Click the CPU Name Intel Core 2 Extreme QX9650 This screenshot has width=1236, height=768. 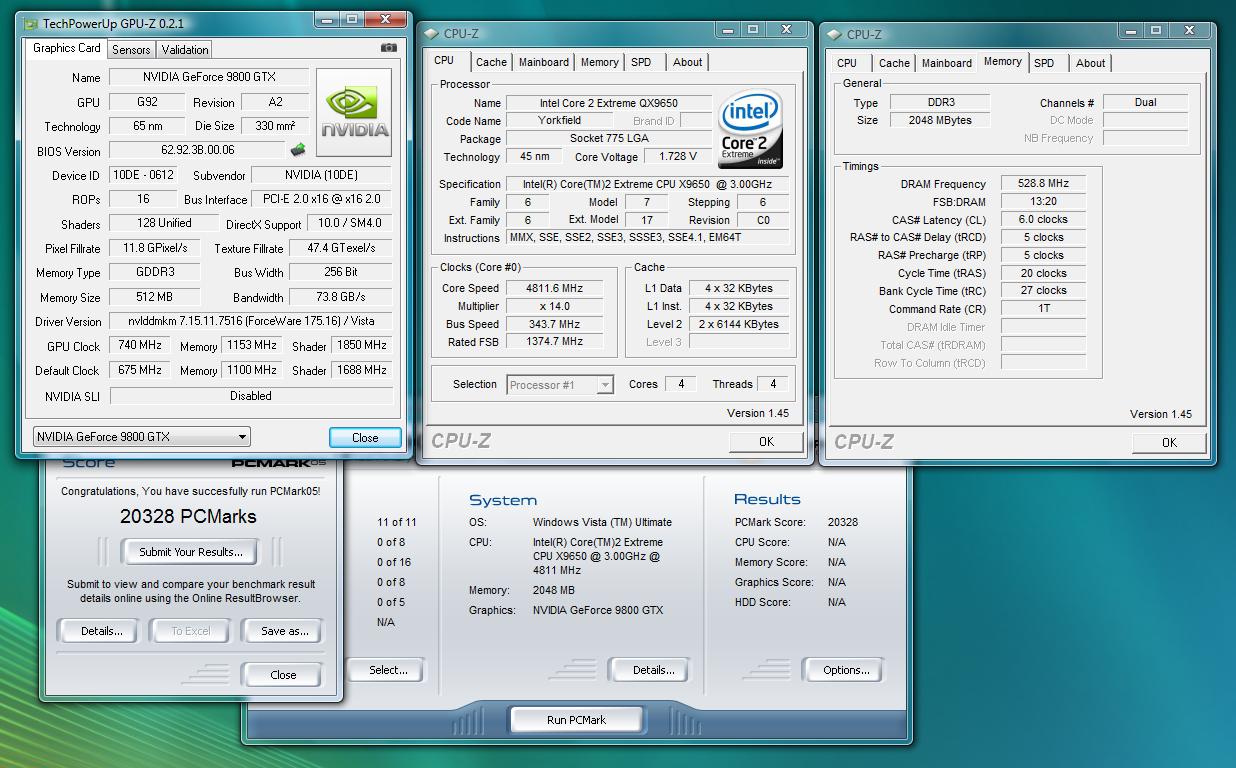(609, 103)
